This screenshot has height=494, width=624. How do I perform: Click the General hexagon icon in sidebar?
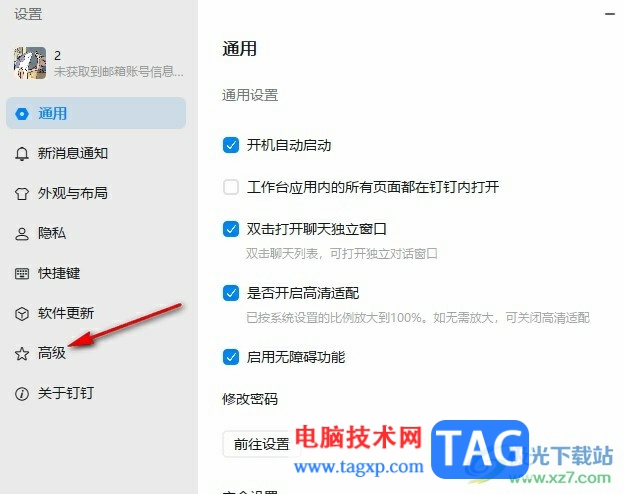(22, 114)
